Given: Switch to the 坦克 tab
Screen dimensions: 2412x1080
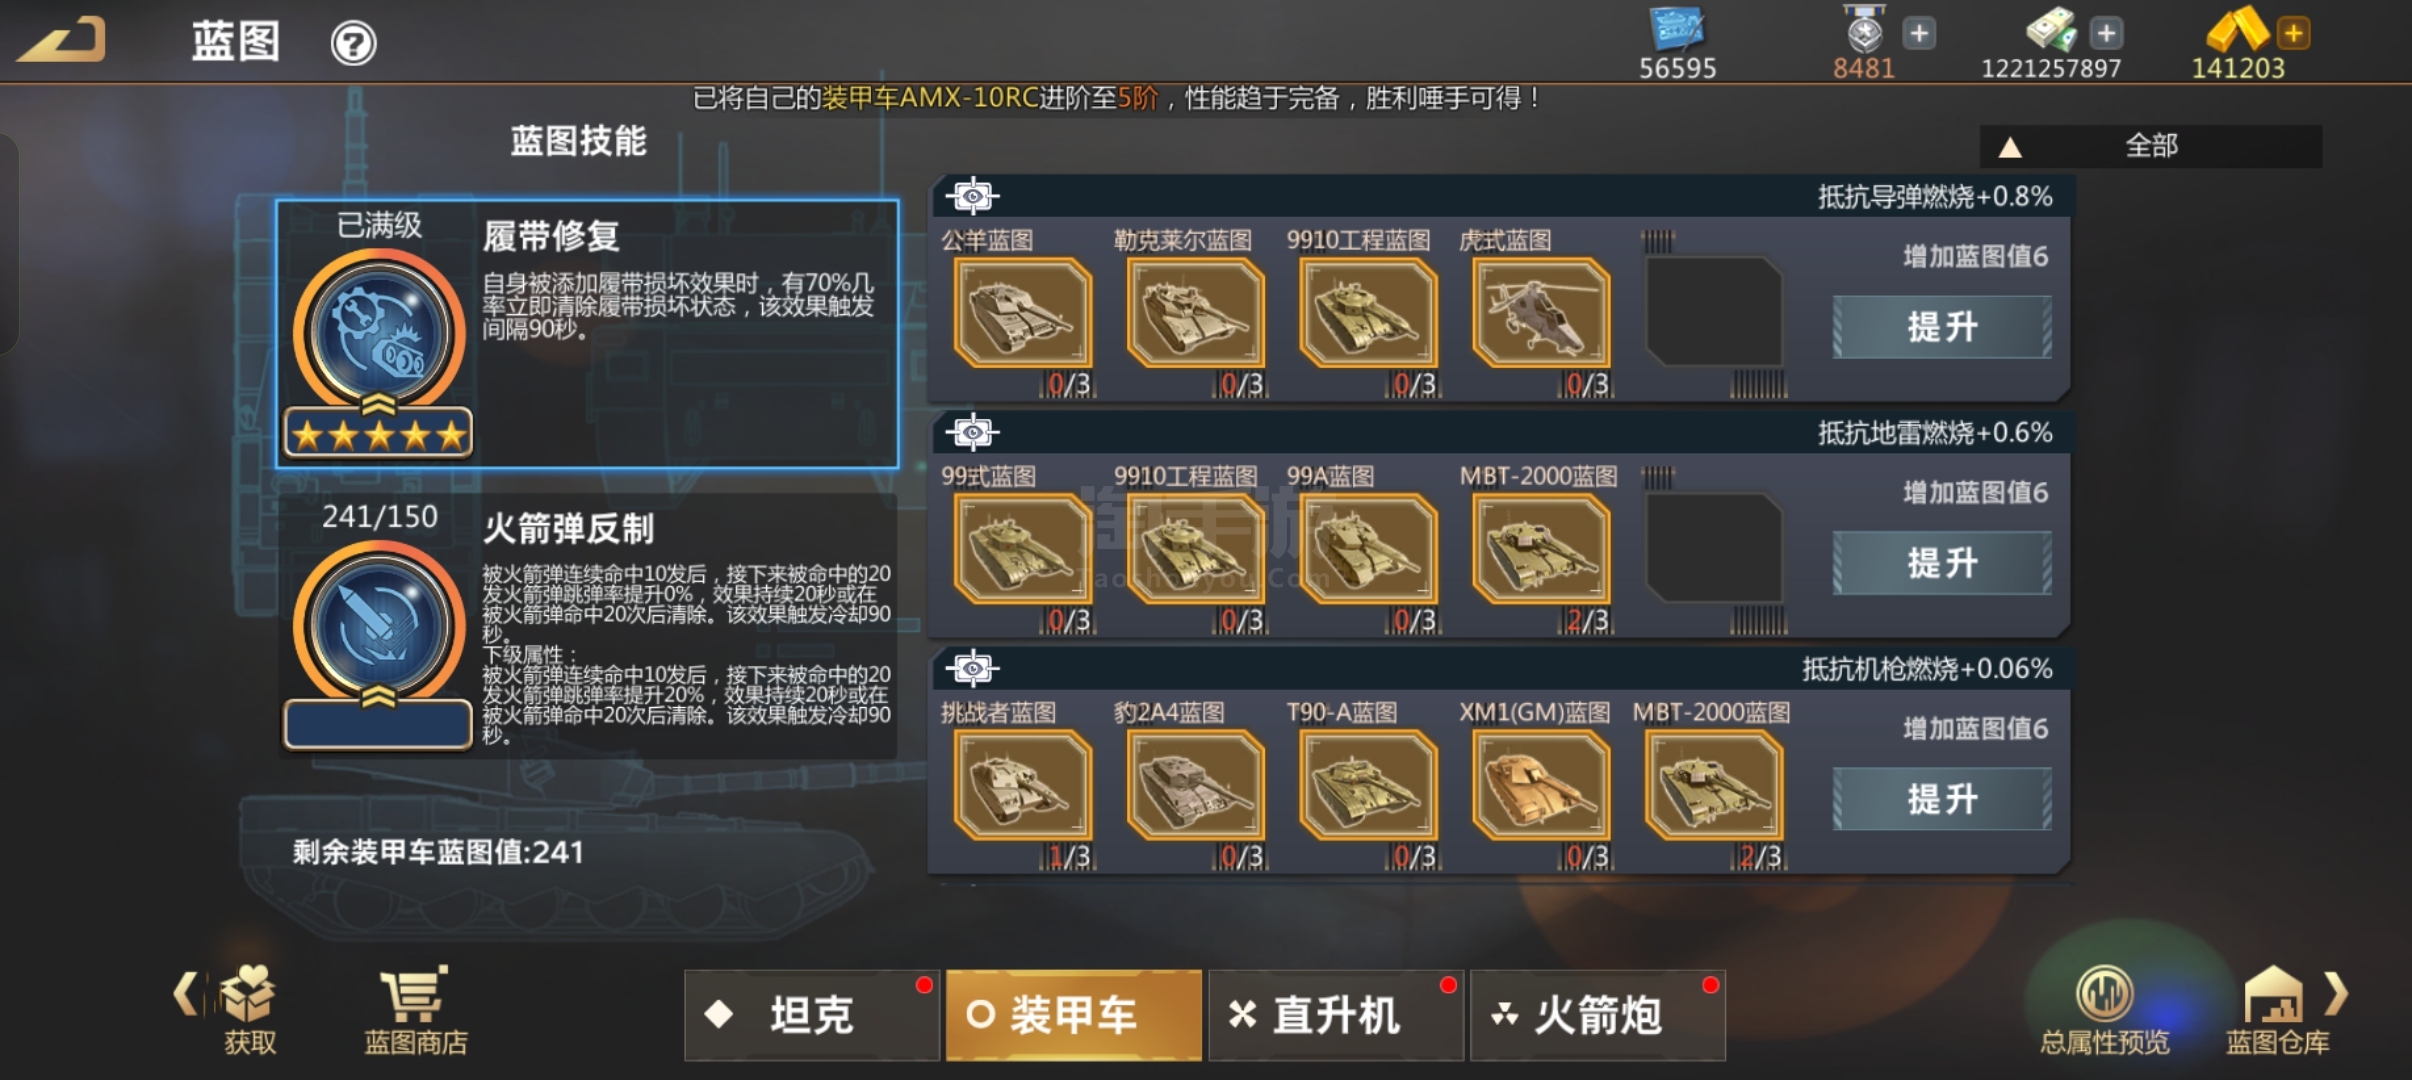Looking at the screenshot, I should [811, 1015].
